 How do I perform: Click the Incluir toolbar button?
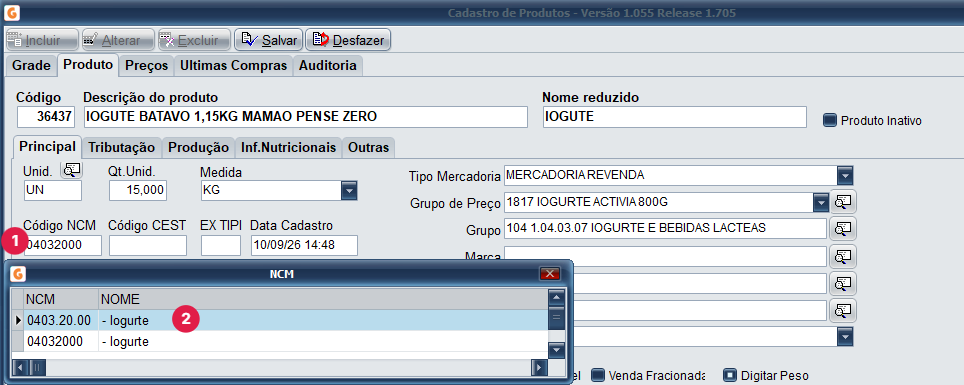[42, 40]
